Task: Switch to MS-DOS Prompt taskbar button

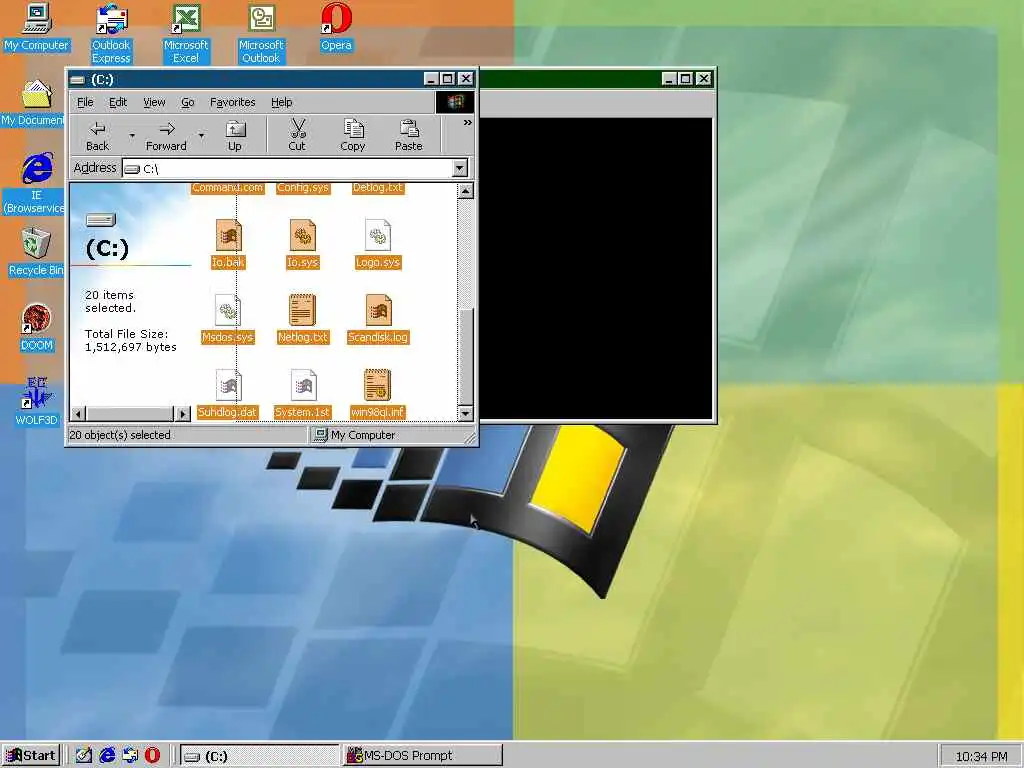Action: point(423,756)
